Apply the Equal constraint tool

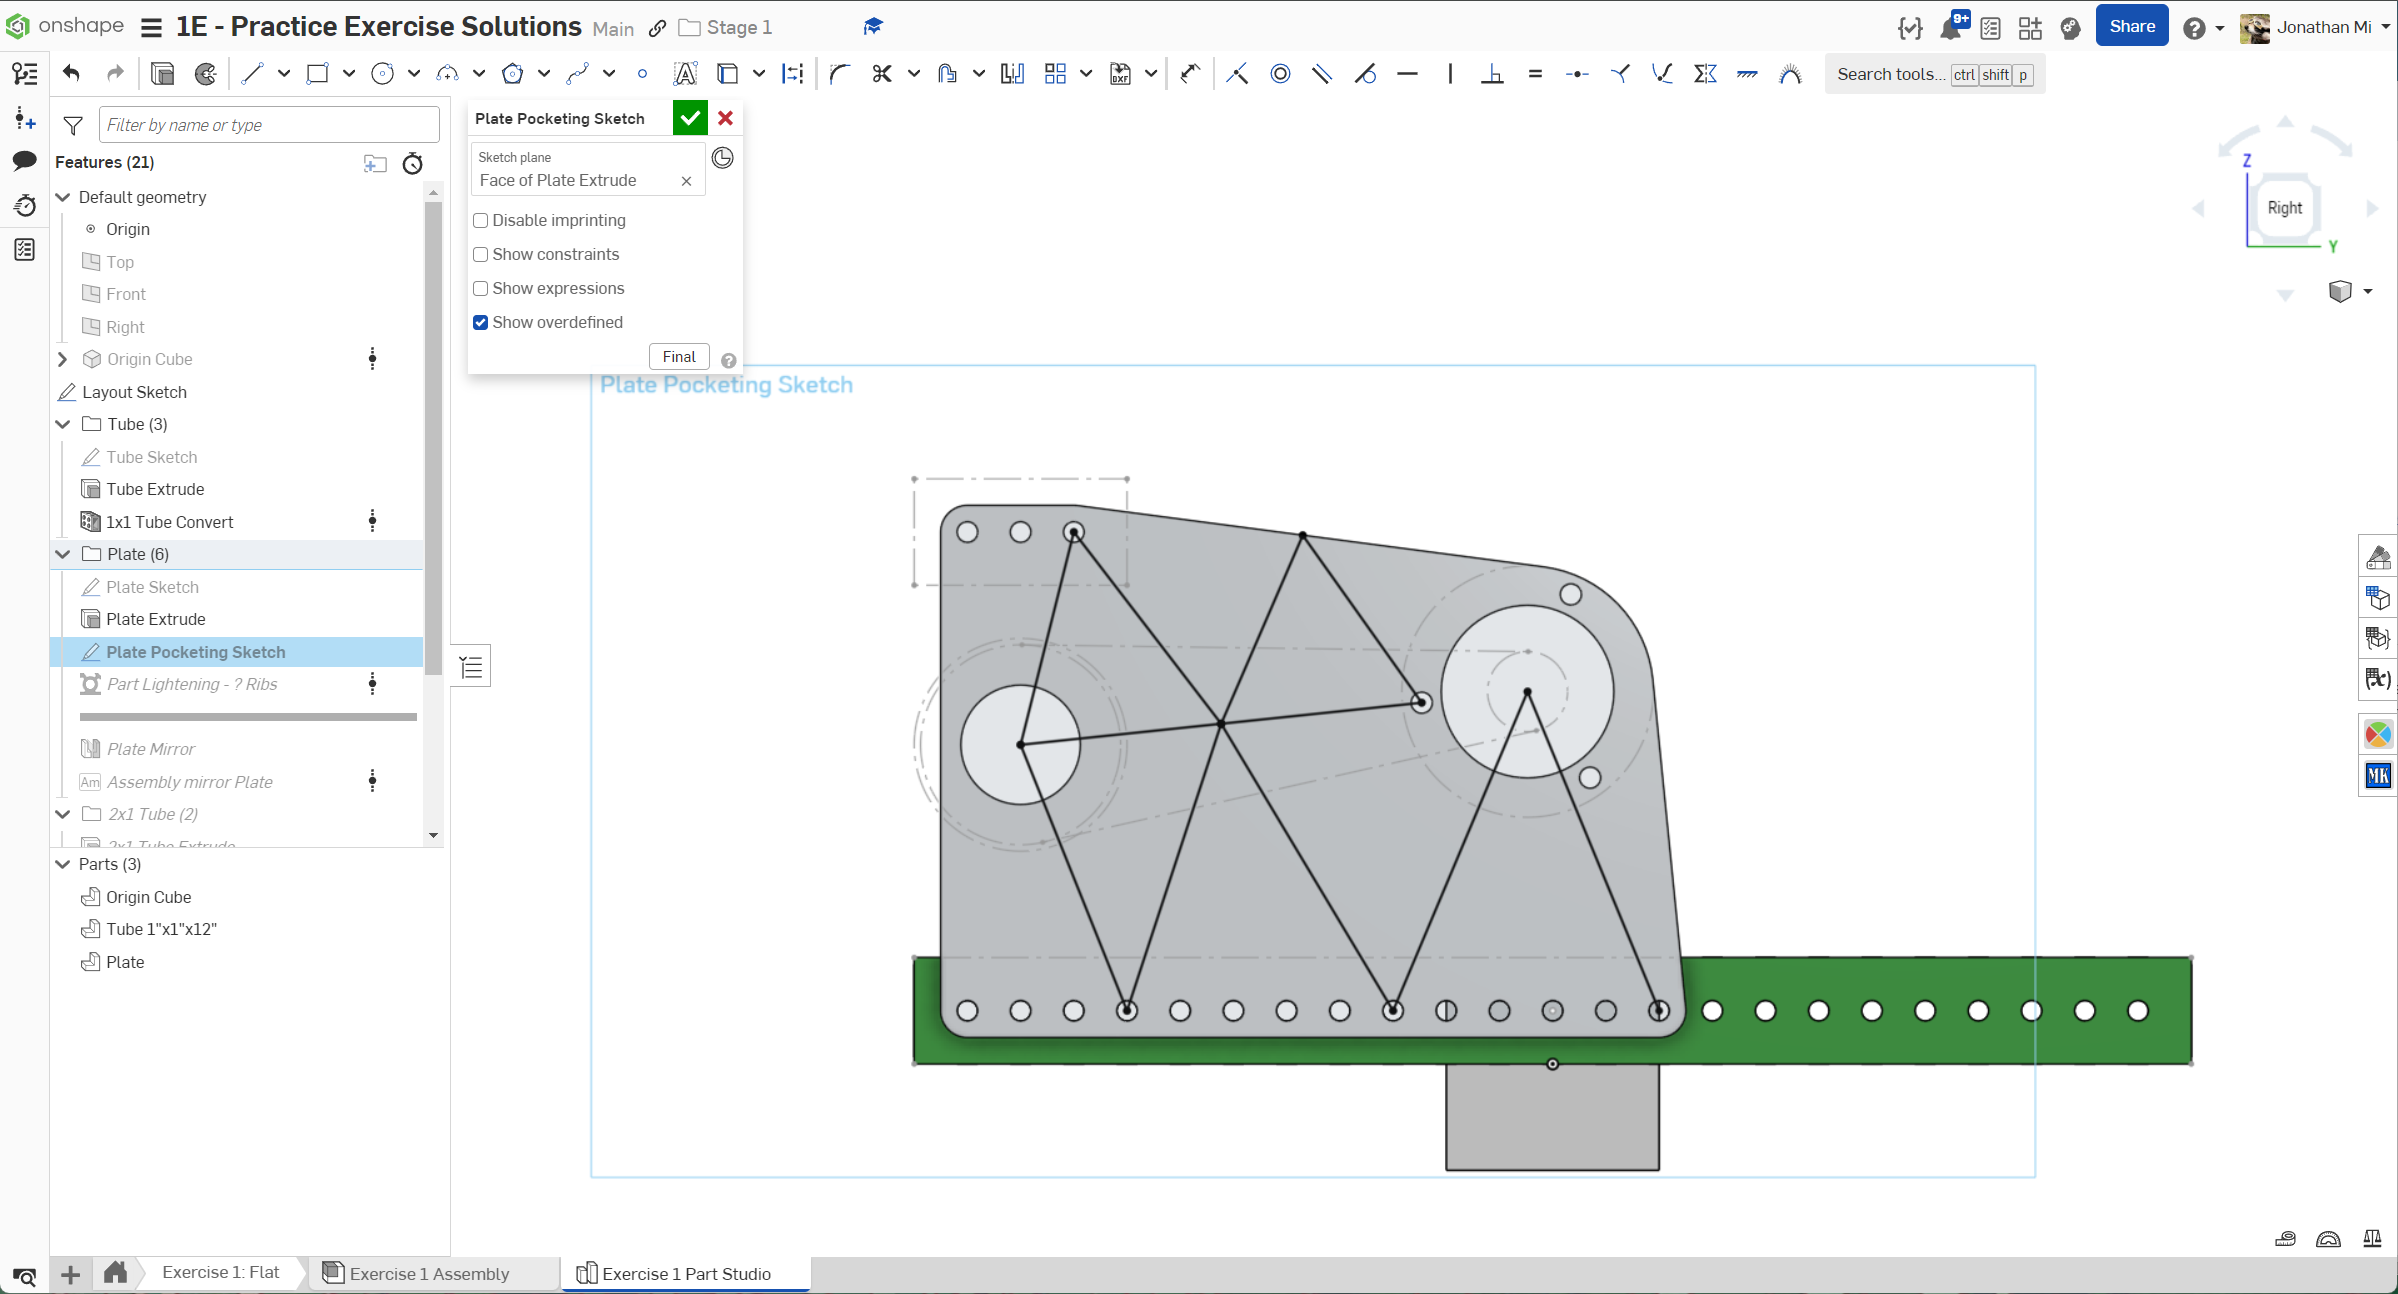pyautogui.click(x=1535, y=74)
